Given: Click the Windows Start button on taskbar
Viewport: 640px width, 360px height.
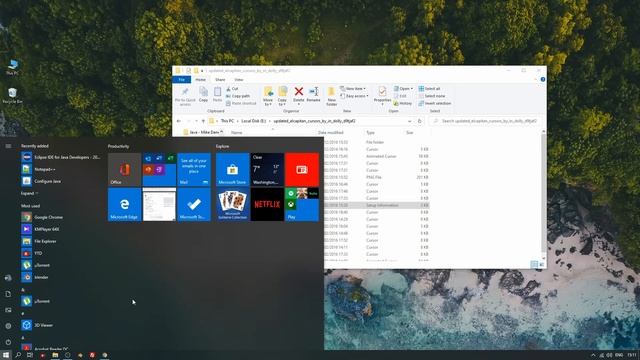Looking at the screenshot, I should tap(6, 355).
